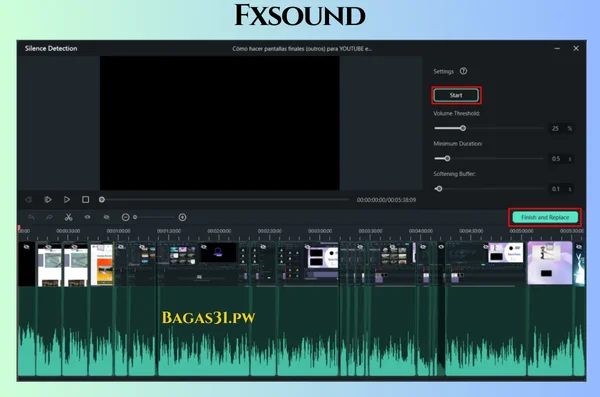Screen dimensions: 600x397
Task: Click Finish and Replace
Action: 545,217
